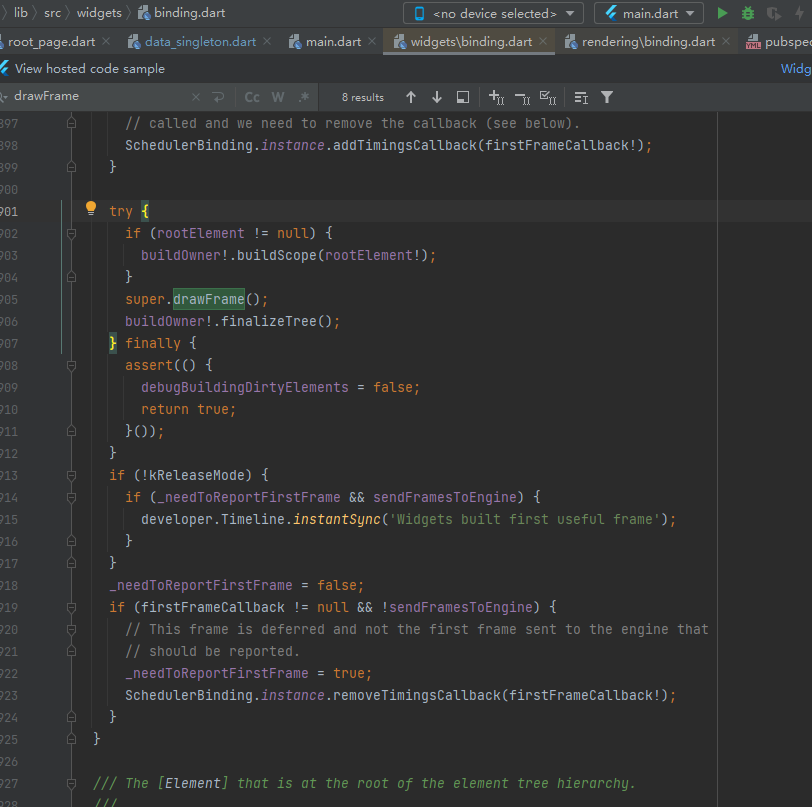This screenshot has height=807, width=812.
Task: Toggle whole Words (W) search option
Action: (x=278, y=97)
